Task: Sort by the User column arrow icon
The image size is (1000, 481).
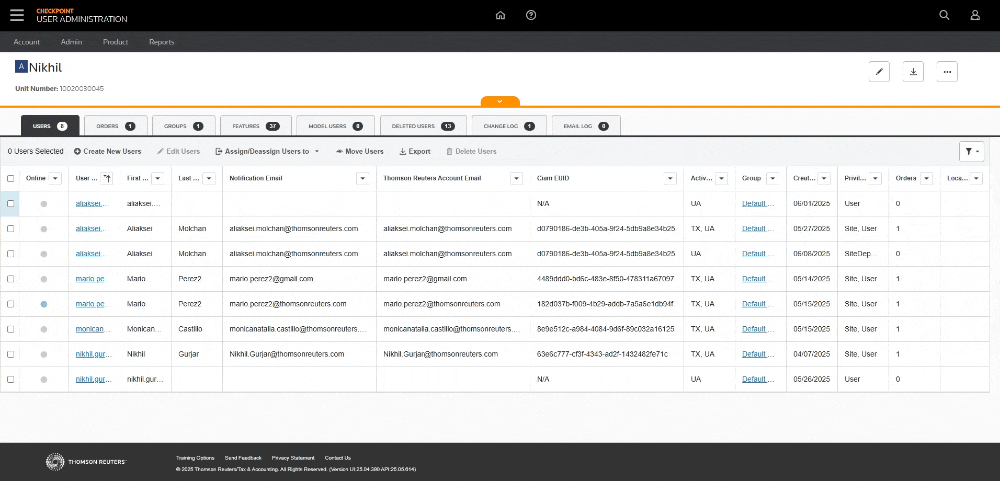Action: 107,179
